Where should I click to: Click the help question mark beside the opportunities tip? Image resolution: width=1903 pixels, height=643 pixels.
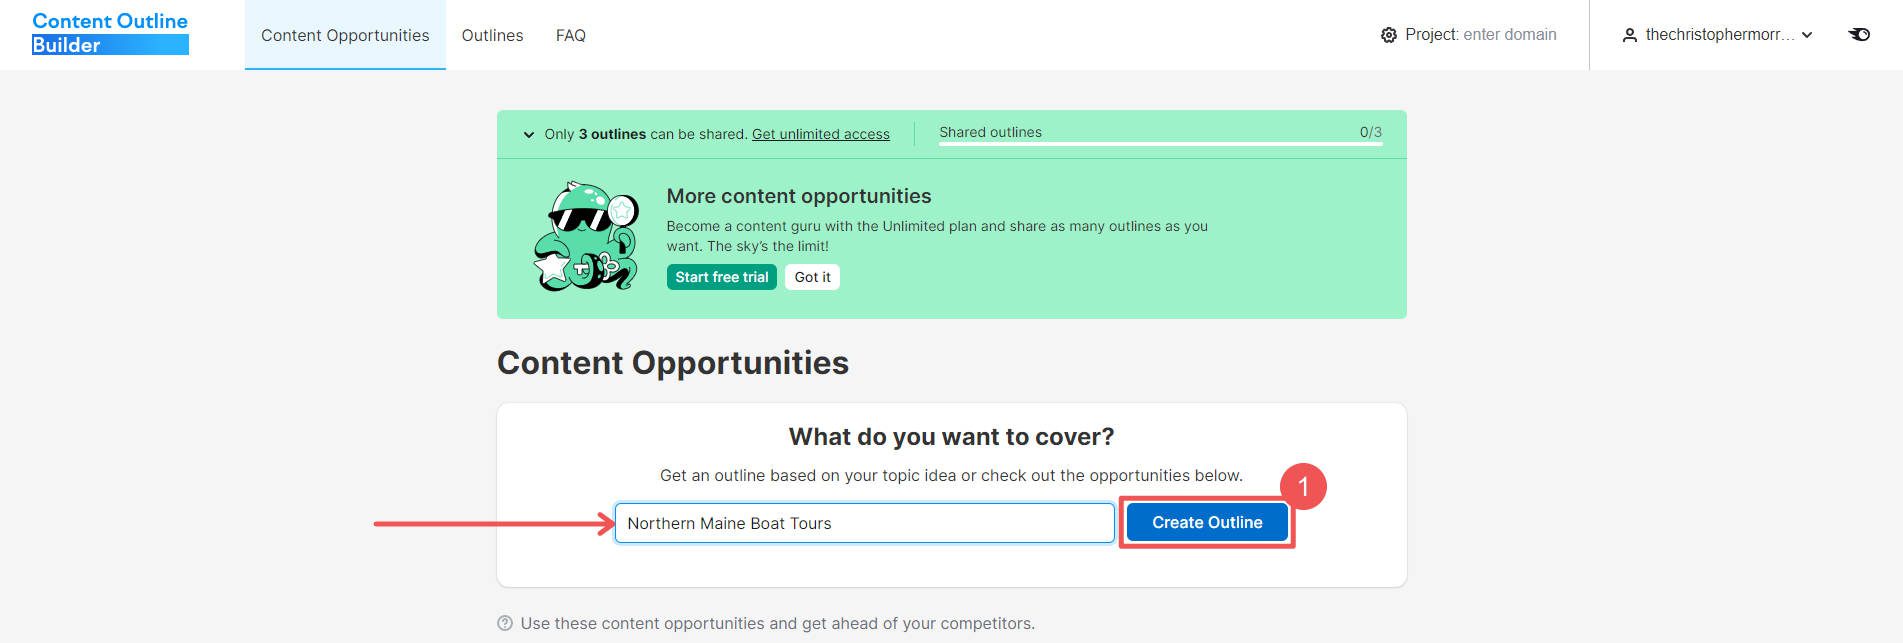(x=504, y=623)
